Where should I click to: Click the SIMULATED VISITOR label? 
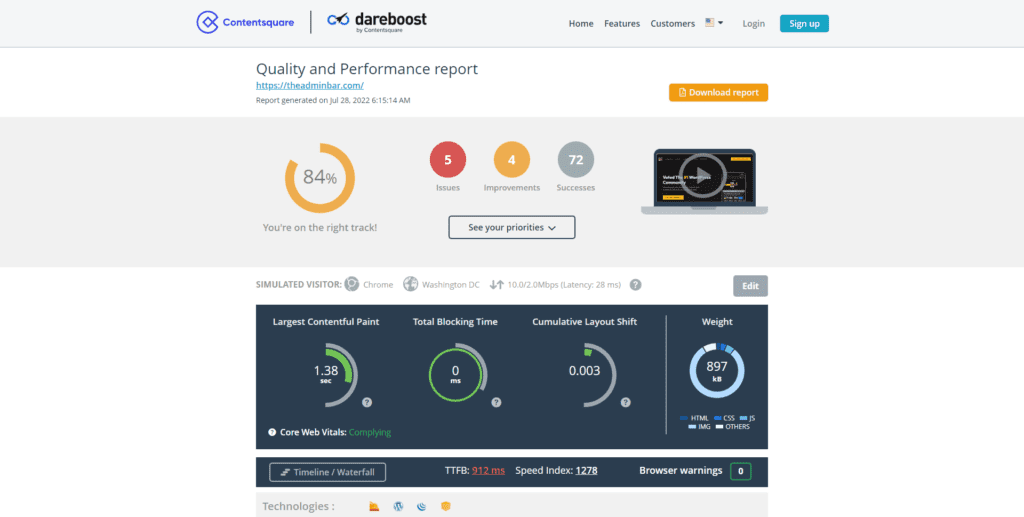pos(298,285)
